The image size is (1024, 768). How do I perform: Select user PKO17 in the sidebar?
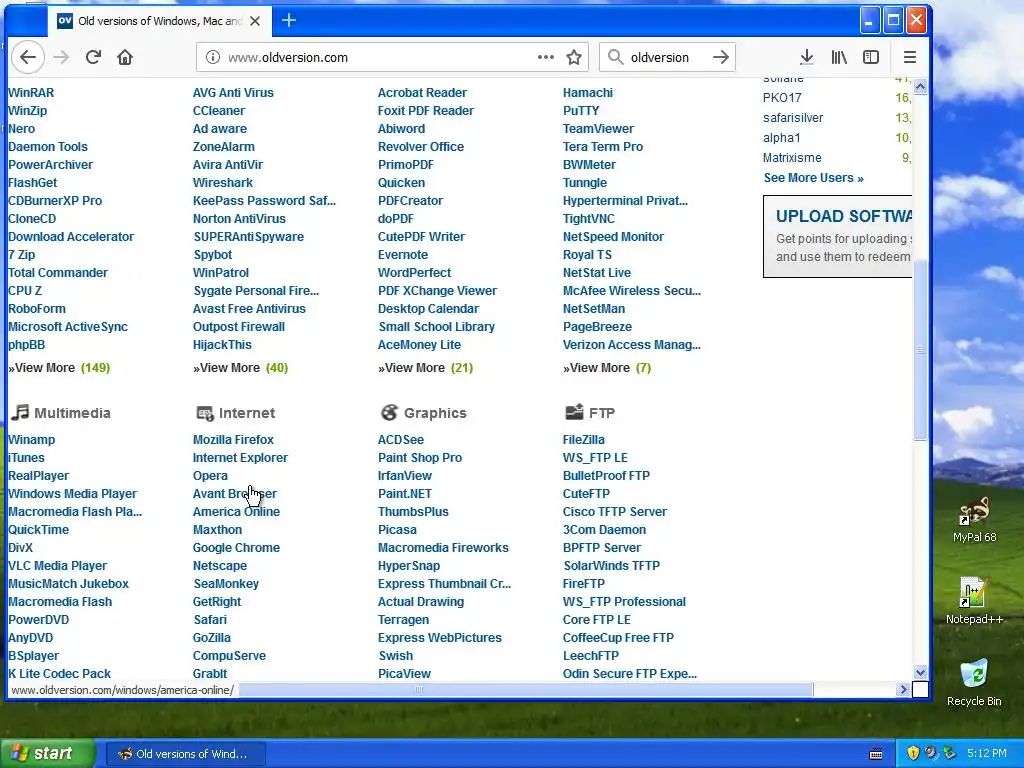[x=782, y=98]
